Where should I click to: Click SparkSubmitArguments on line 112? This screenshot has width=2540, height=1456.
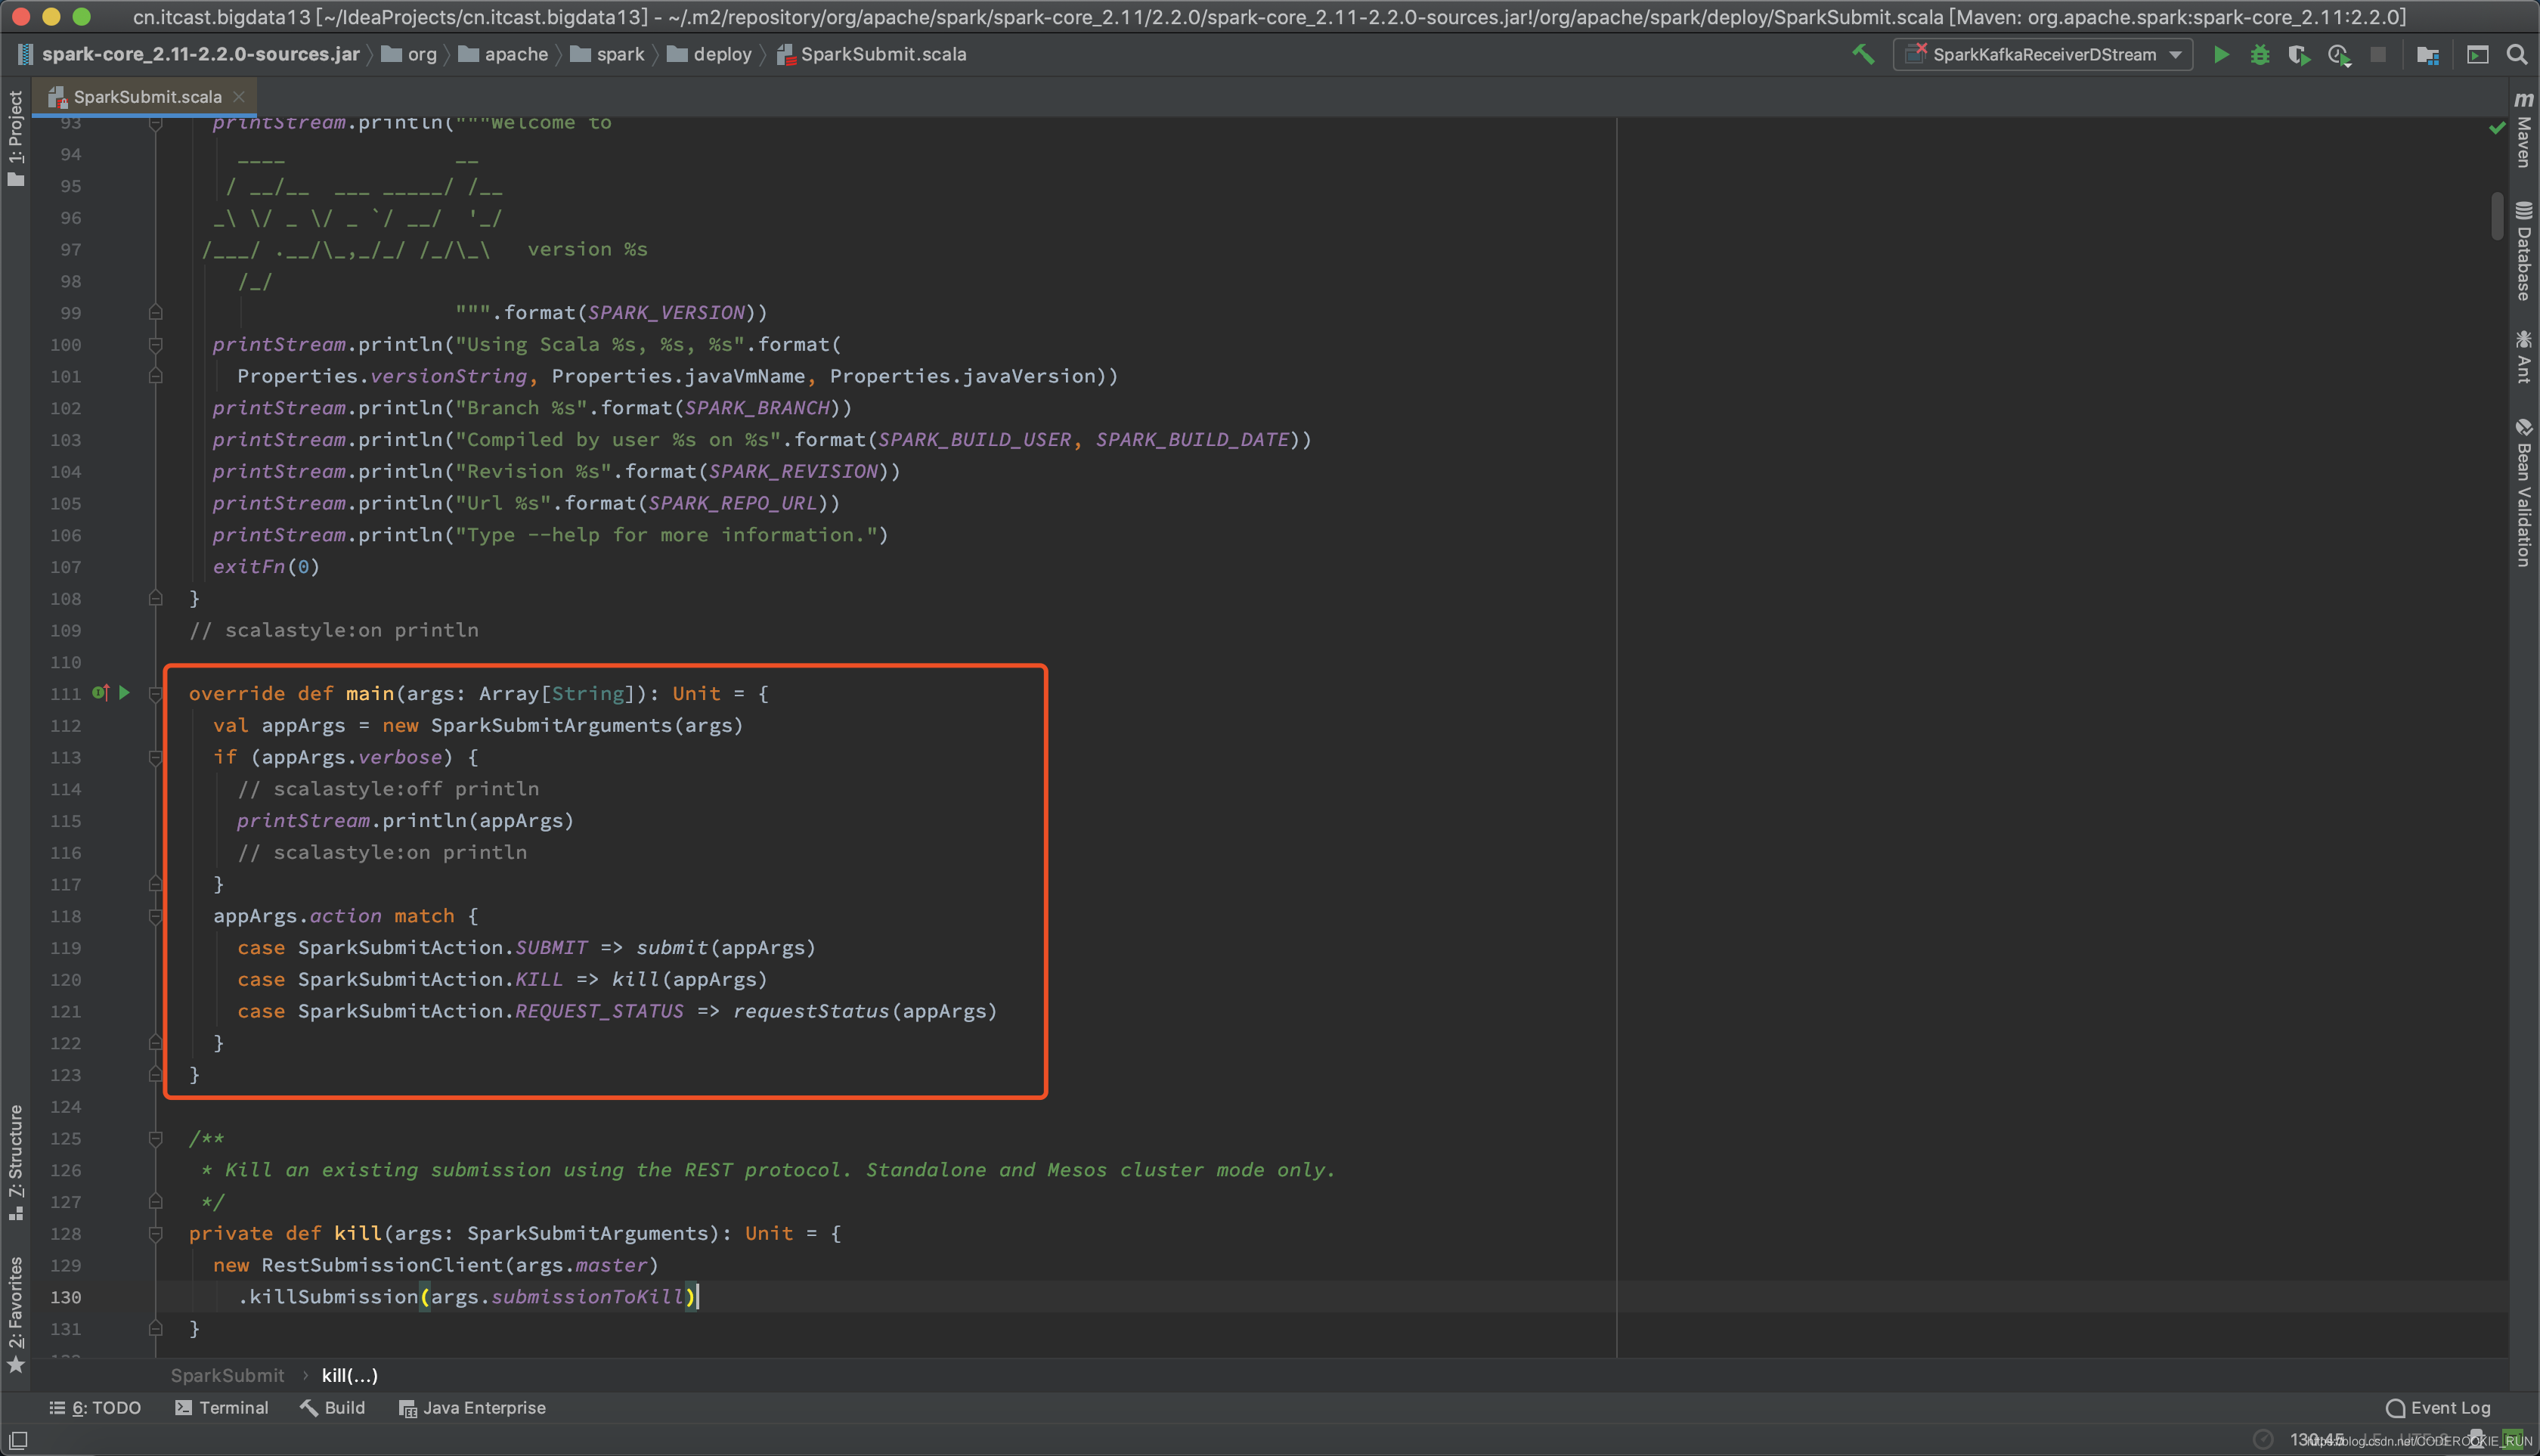click(551, 725)
